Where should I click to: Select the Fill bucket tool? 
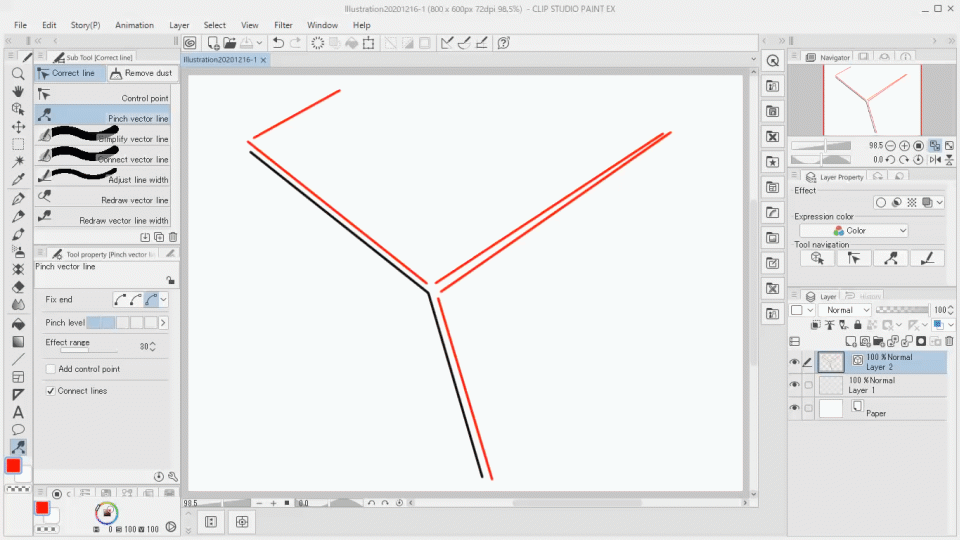(18, 323)
